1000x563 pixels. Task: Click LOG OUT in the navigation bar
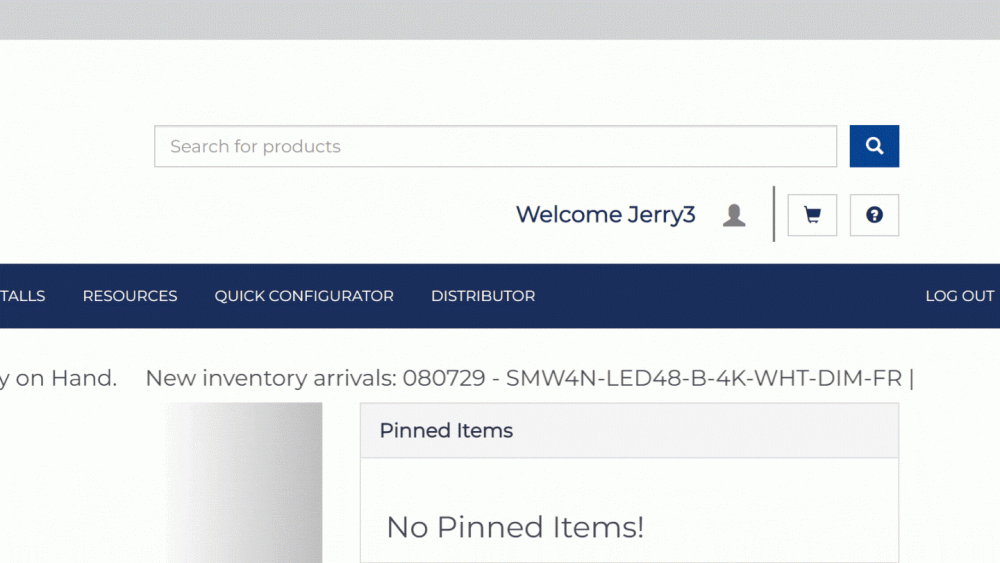959,296
